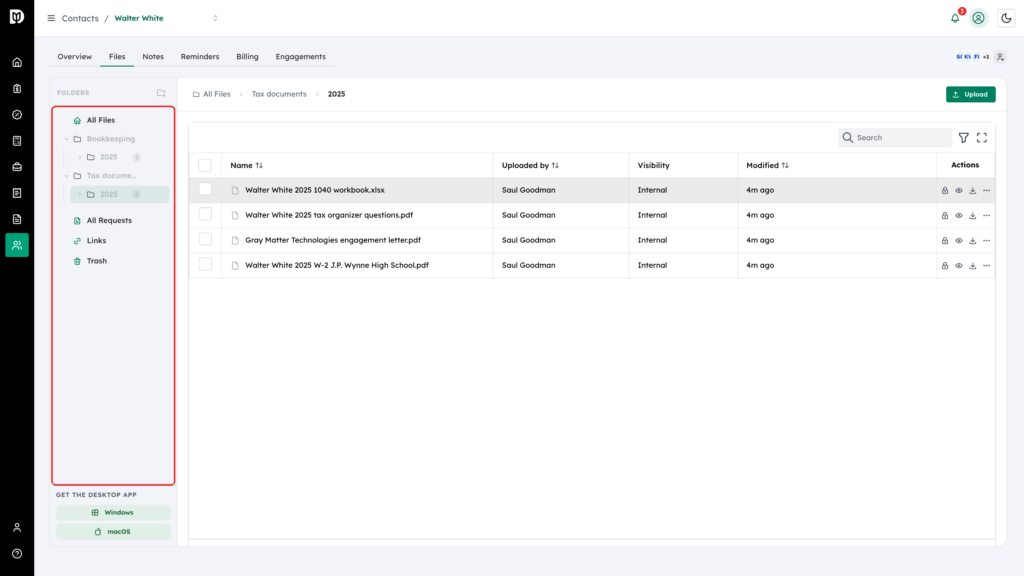Navigate to Tax documents breadcrumb
The height and width of the screenshot is (576, 1024).
coord(279,94)
